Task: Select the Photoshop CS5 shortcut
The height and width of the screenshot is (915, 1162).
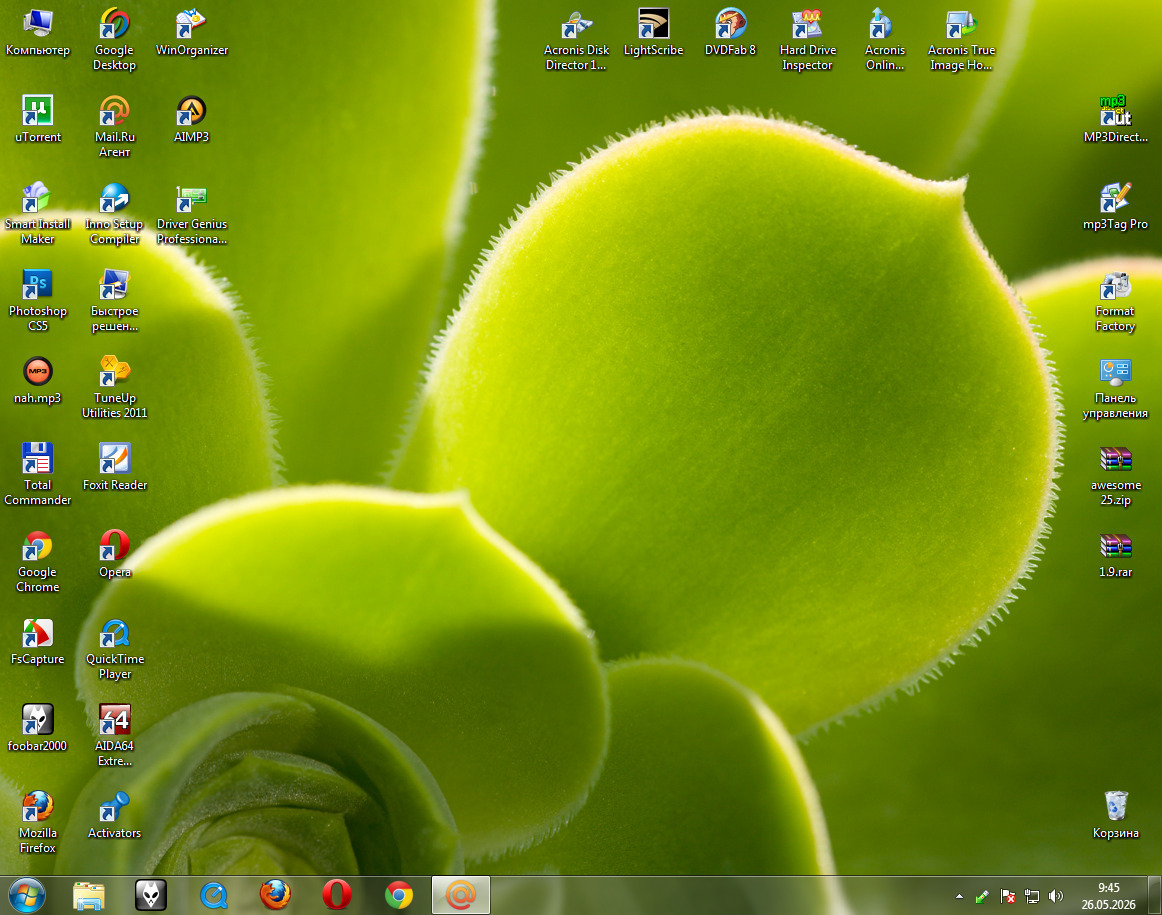Action: (x=38, y=300)
